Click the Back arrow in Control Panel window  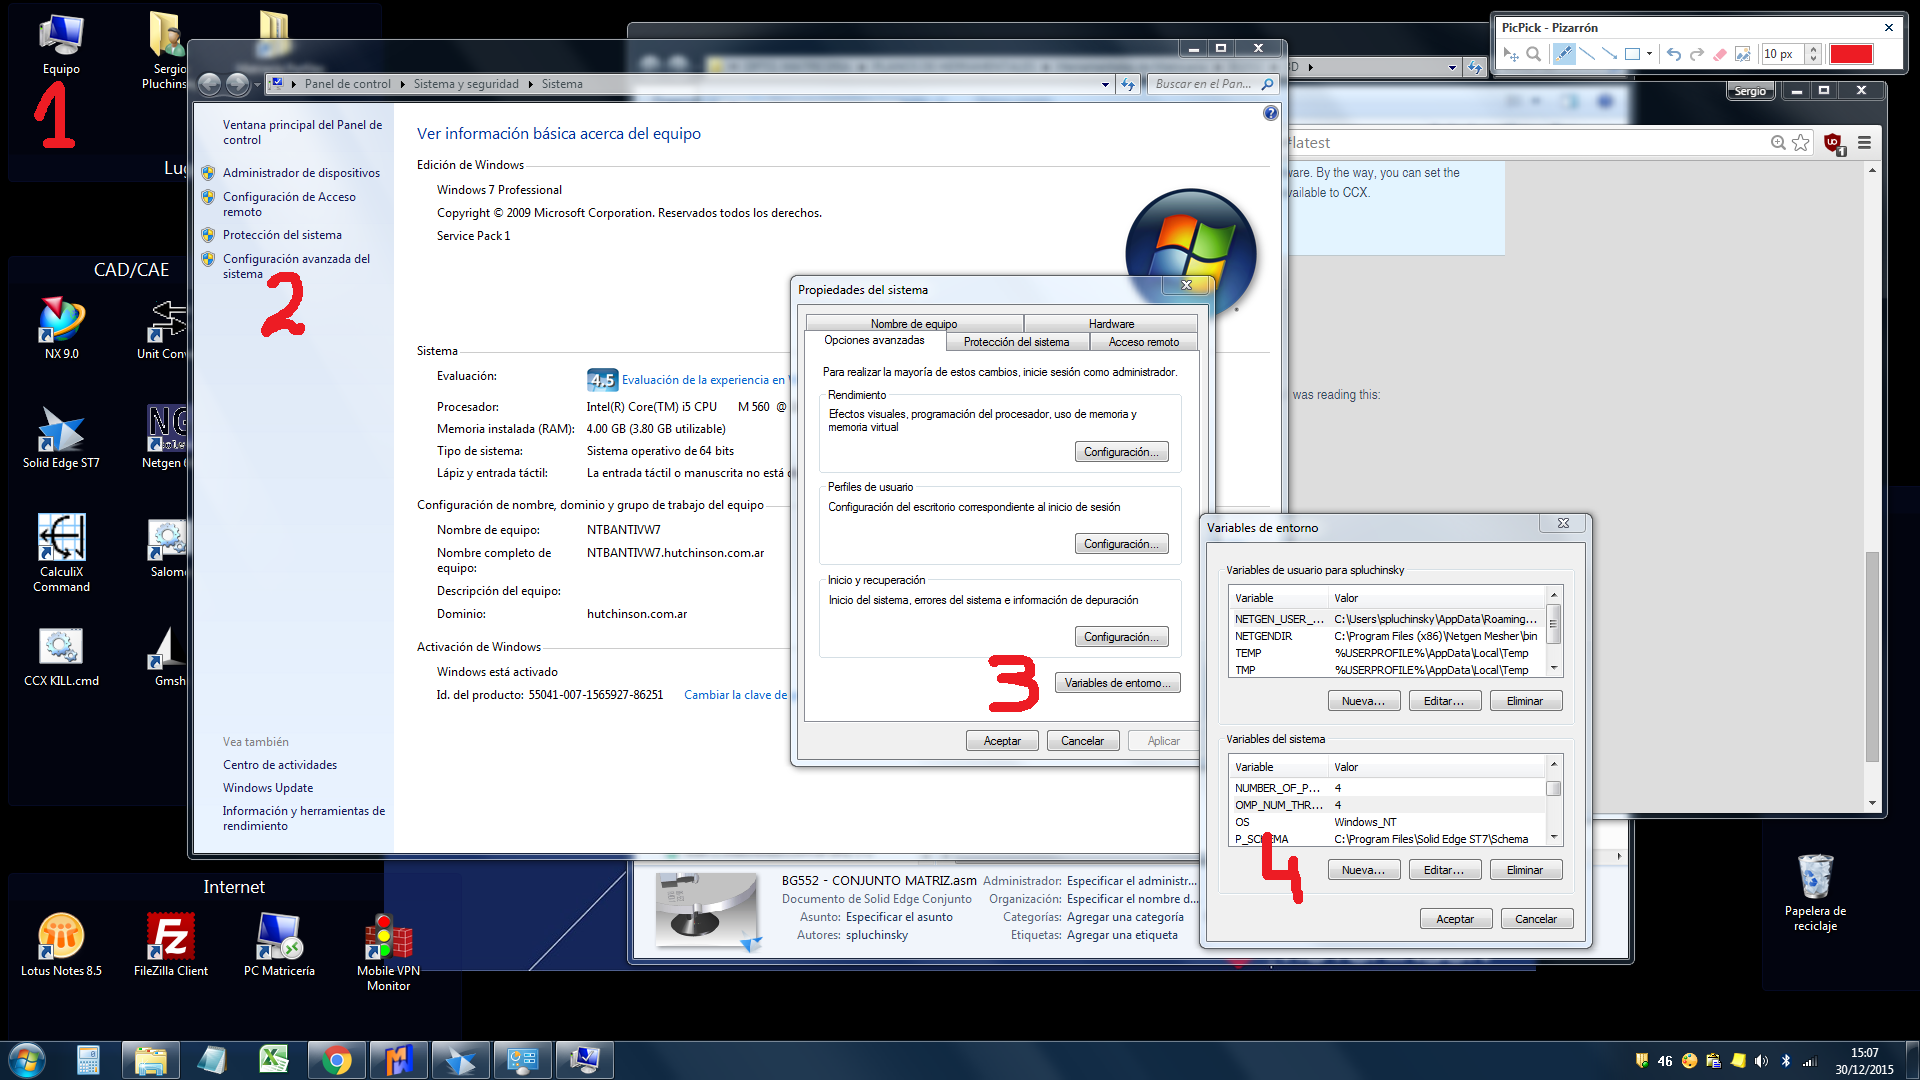209,84
